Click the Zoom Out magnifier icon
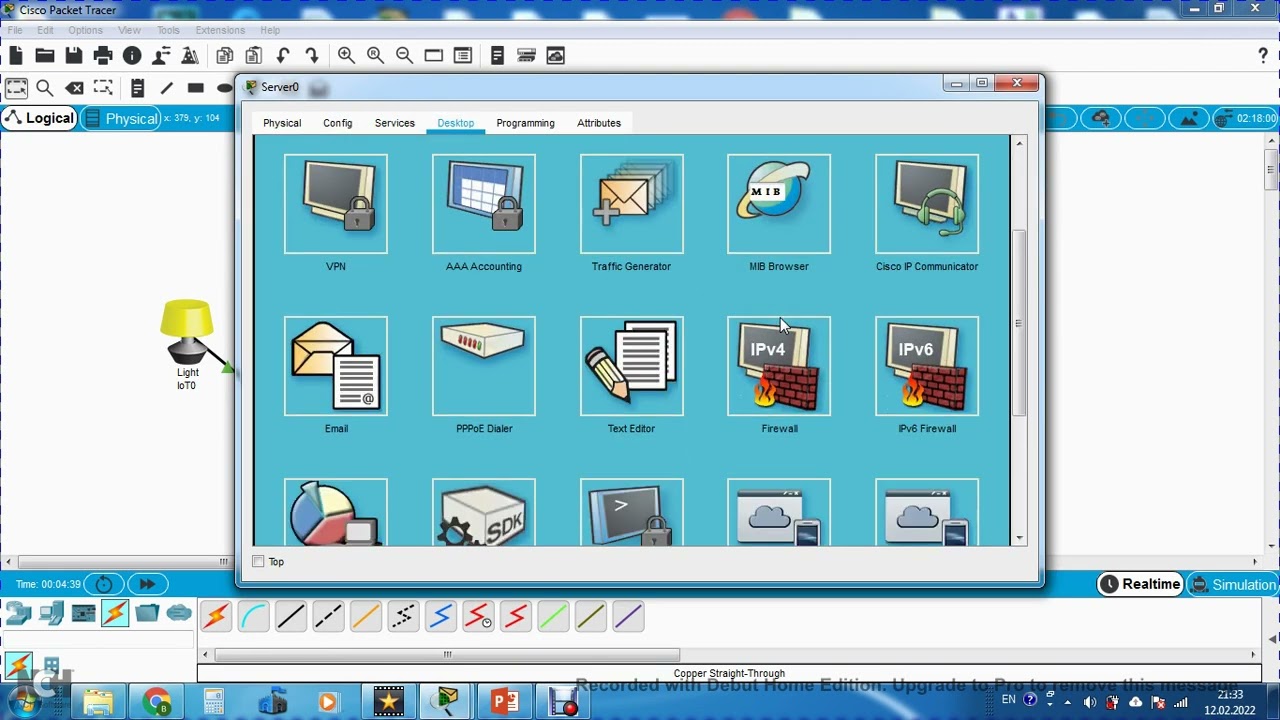 [x=404, y=56]
